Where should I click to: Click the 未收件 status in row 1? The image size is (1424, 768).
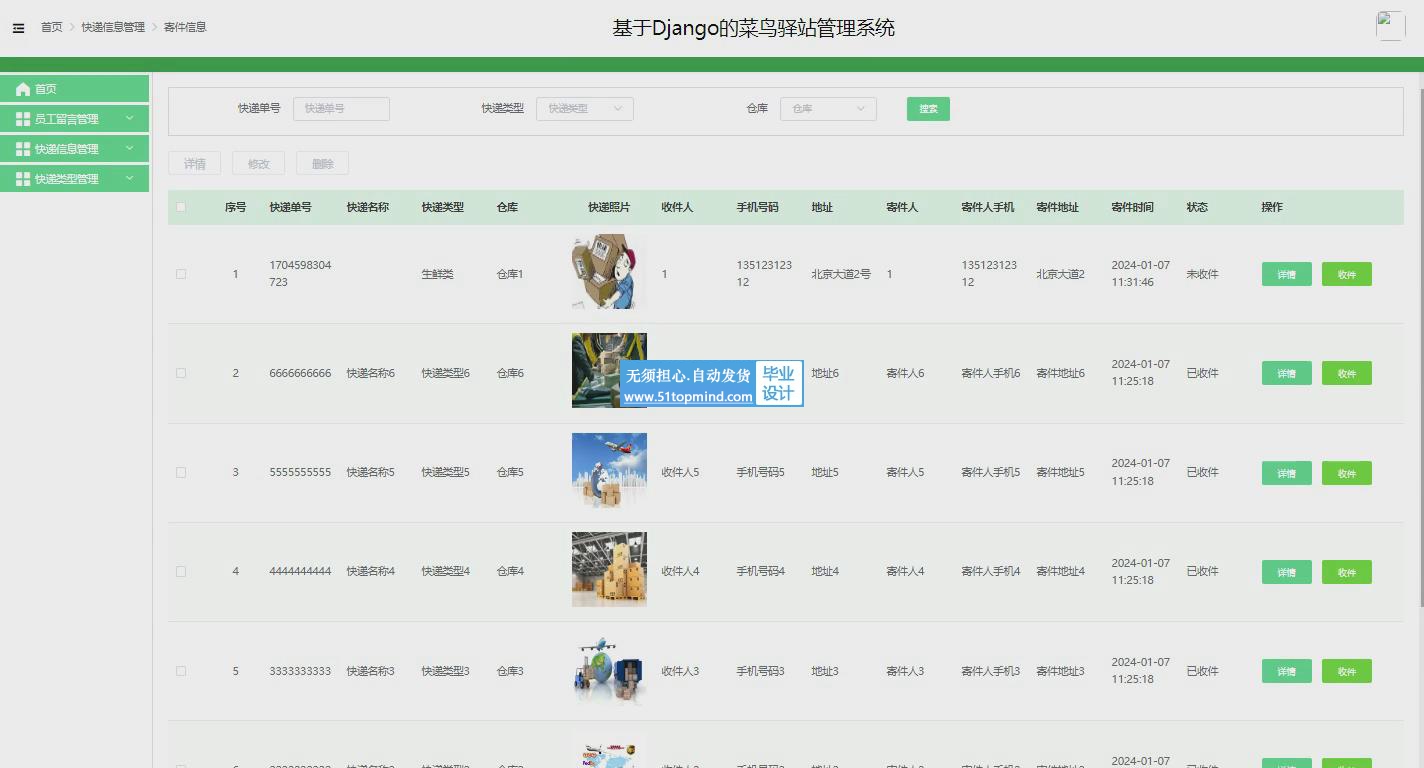pos(1202,274)
